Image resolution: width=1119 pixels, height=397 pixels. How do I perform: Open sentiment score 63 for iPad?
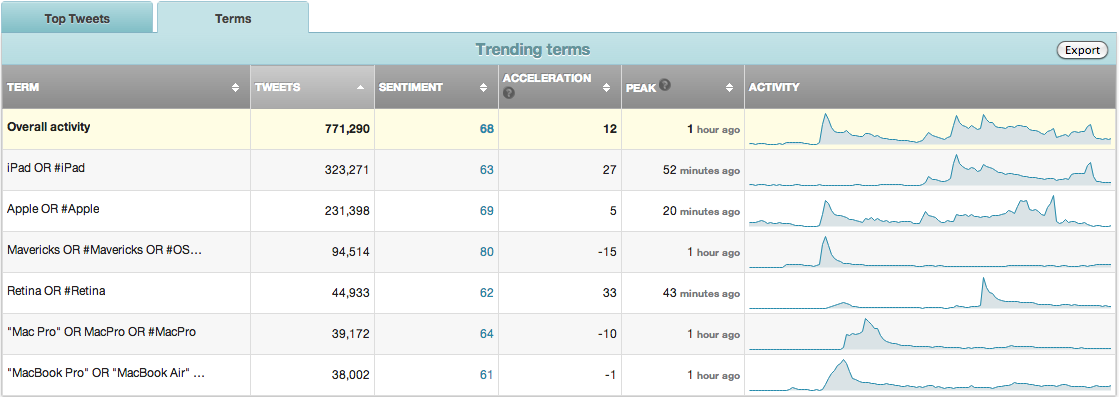[487, 170]
